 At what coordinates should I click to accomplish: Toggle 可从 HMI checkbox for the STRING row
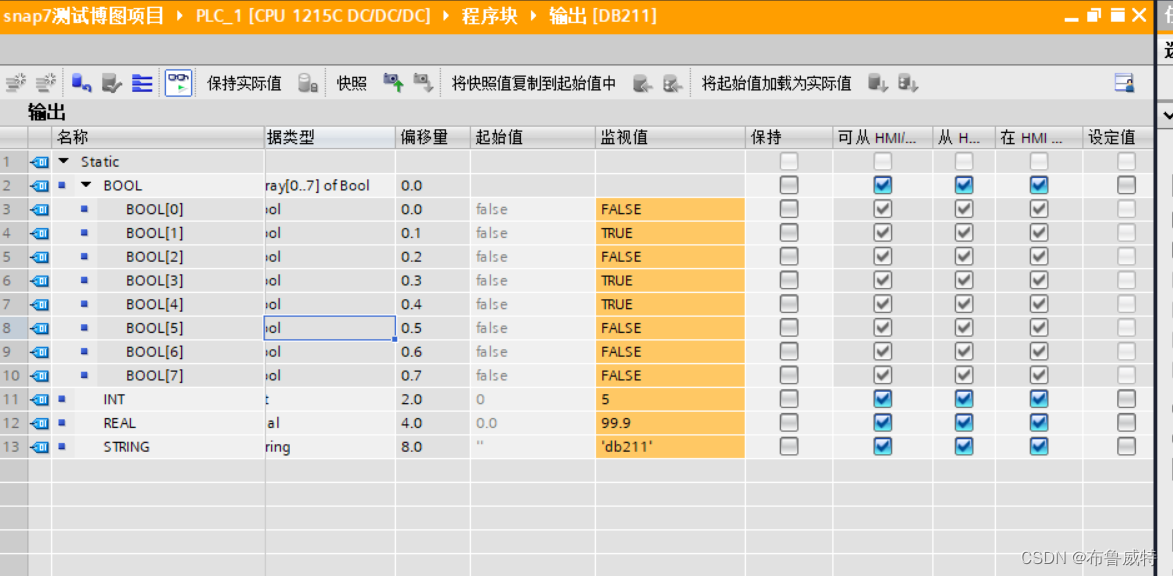[x=883, y=447]
